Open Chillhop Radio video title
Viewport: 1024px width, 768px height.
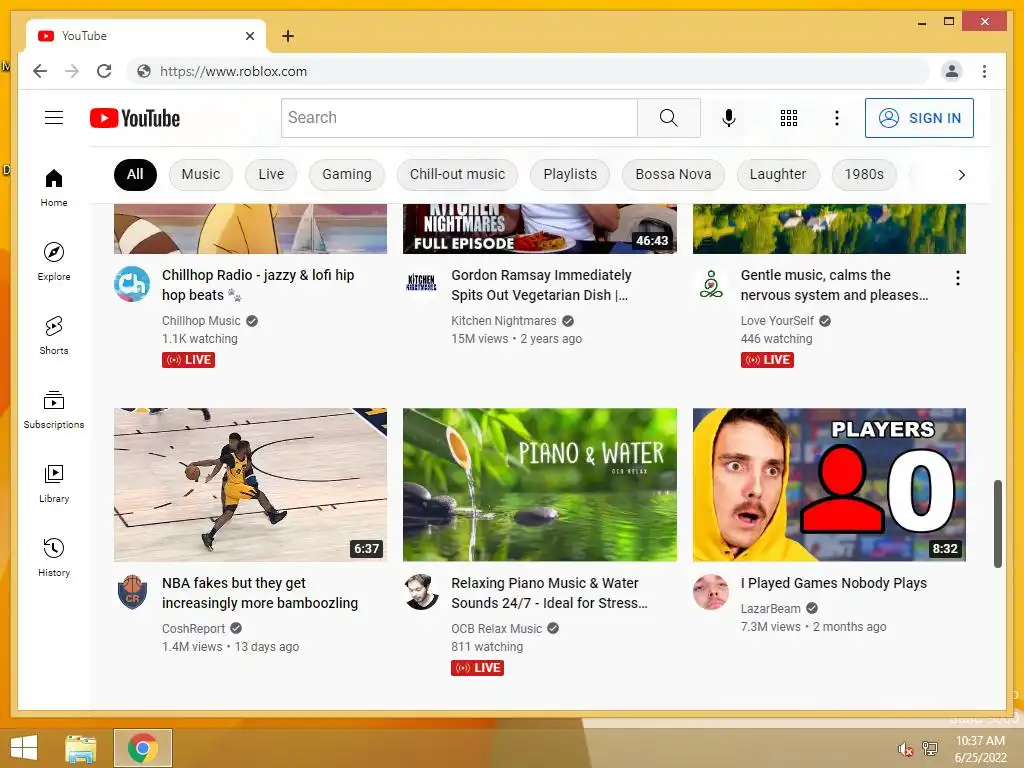coord(258,285)
